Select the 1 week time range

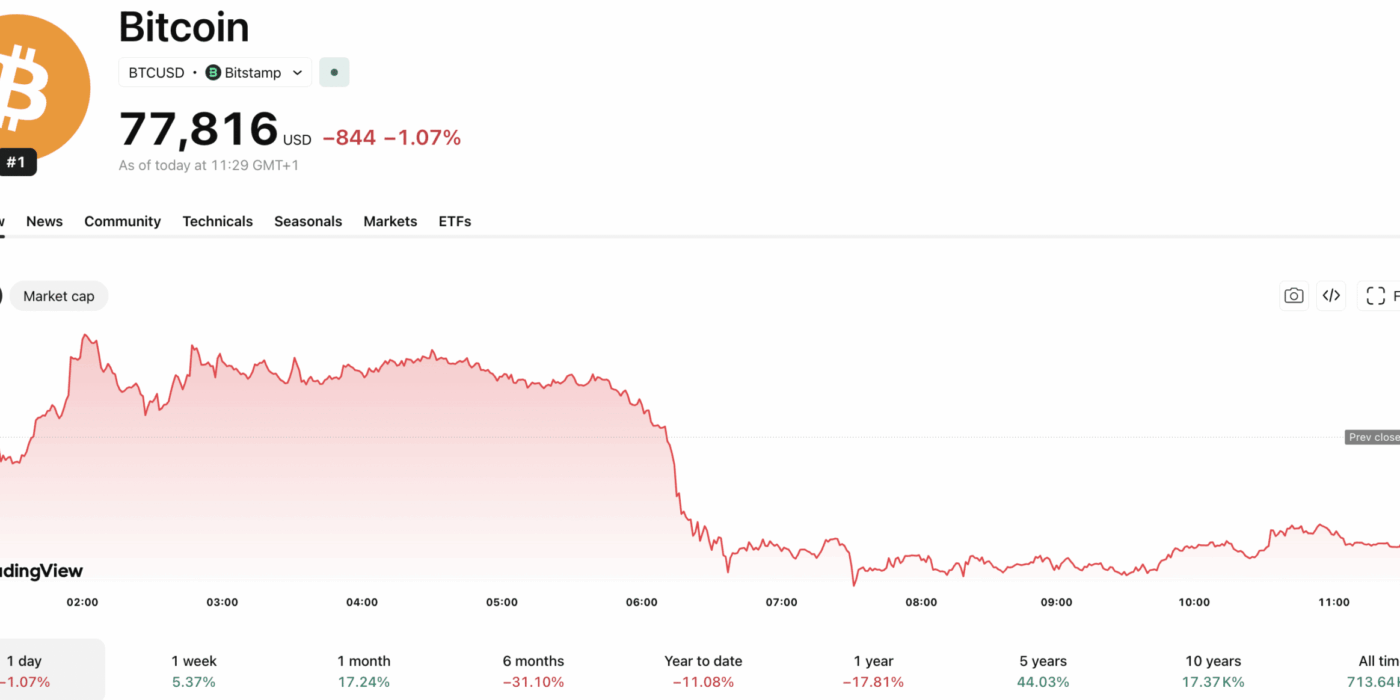pos(194,671)
